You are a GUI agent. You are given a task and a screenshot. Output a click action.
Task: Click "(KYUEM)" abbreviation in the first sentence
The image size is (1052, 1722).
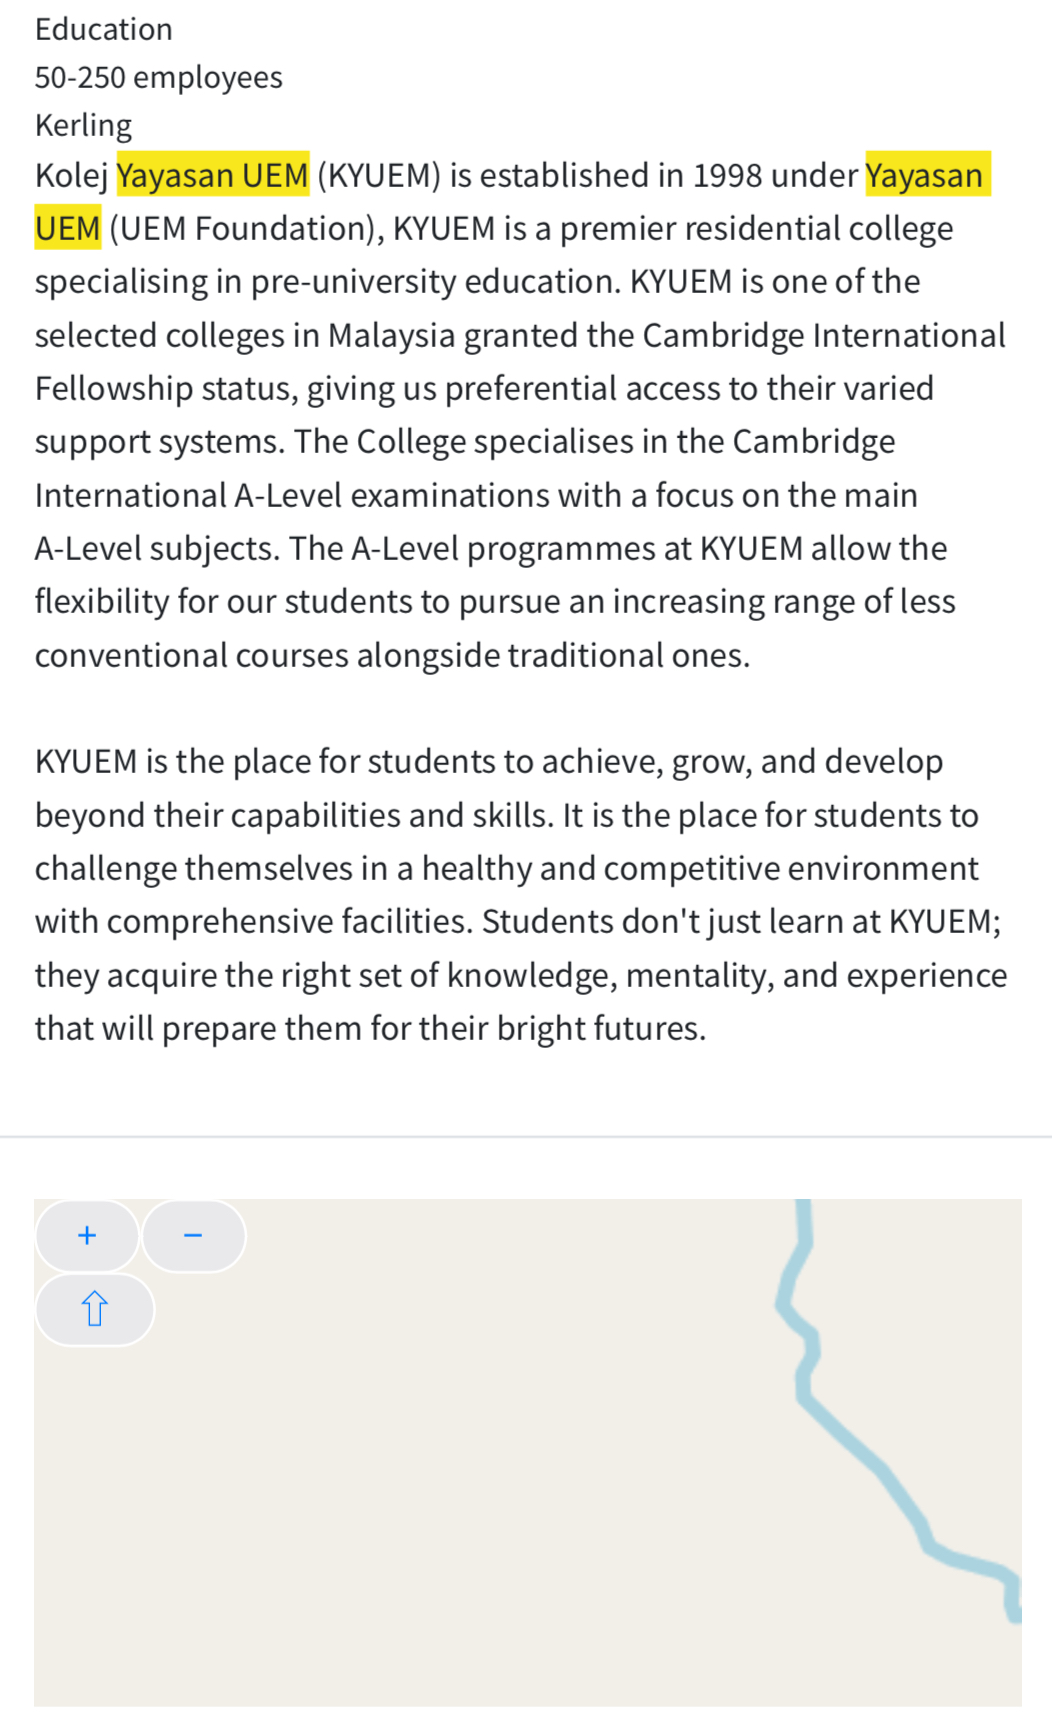click(x=379, y=176)
